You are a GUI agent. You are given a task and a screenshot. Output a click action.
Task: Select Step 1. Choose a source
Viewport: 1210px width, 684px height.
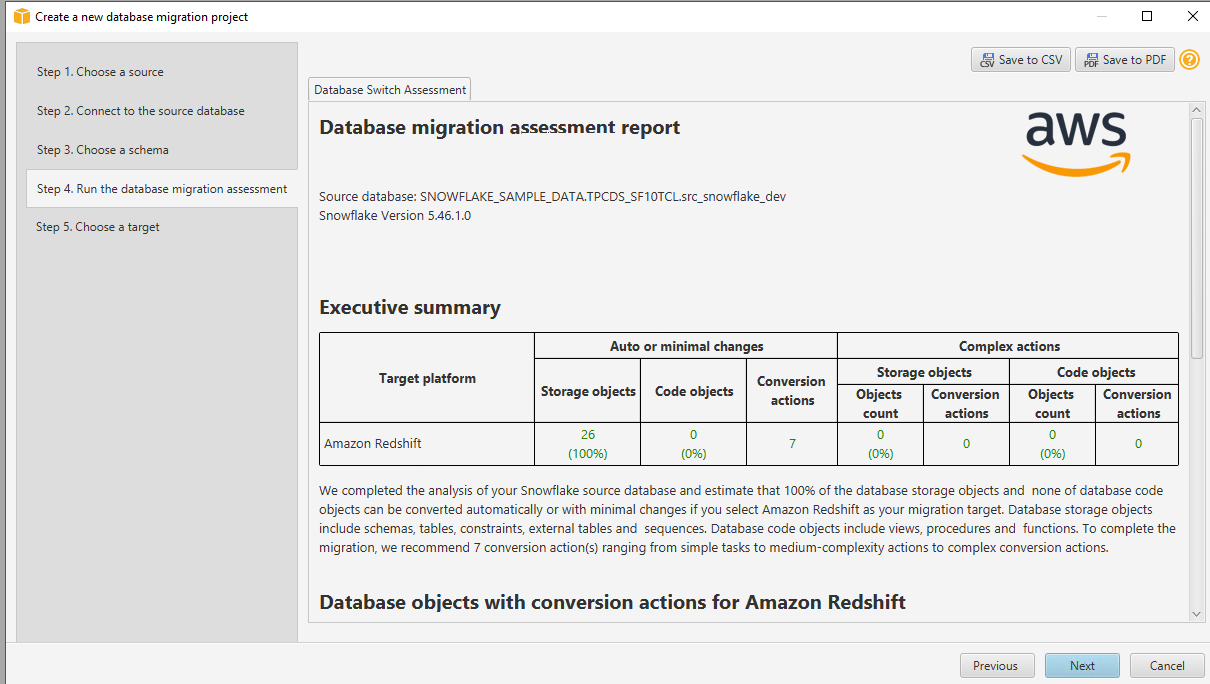coord(100,72)
